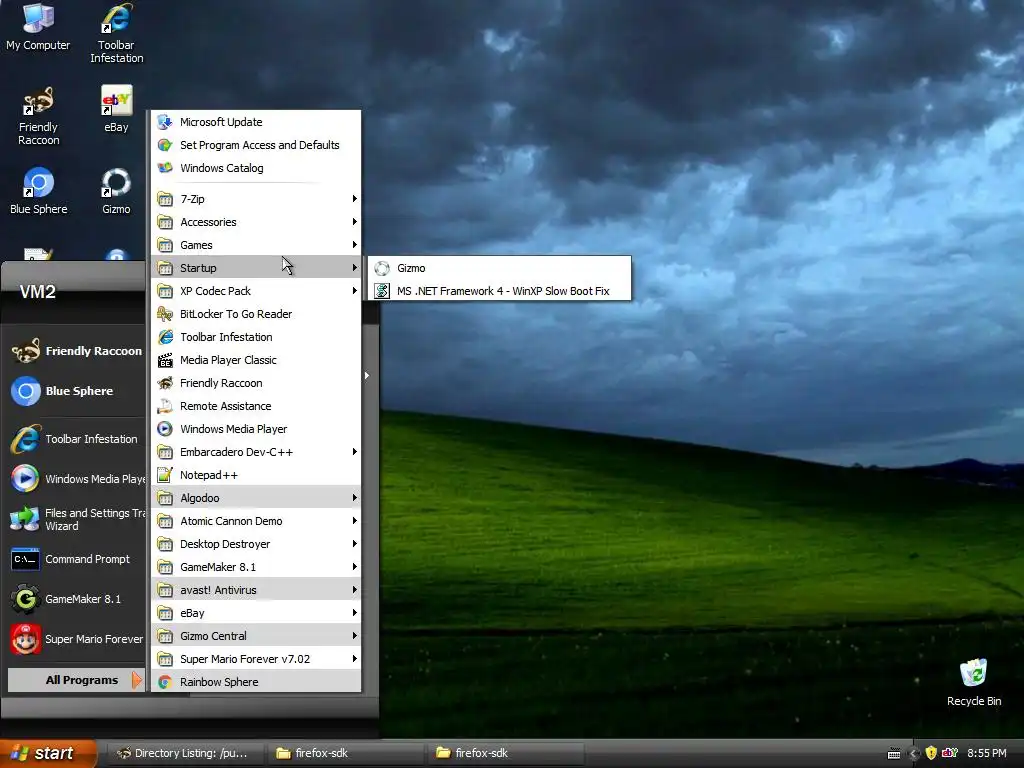The image size is (1024, 768).
Task: Launch Toolbar Infestation desktop shortcut
Action: coord(116,33)
